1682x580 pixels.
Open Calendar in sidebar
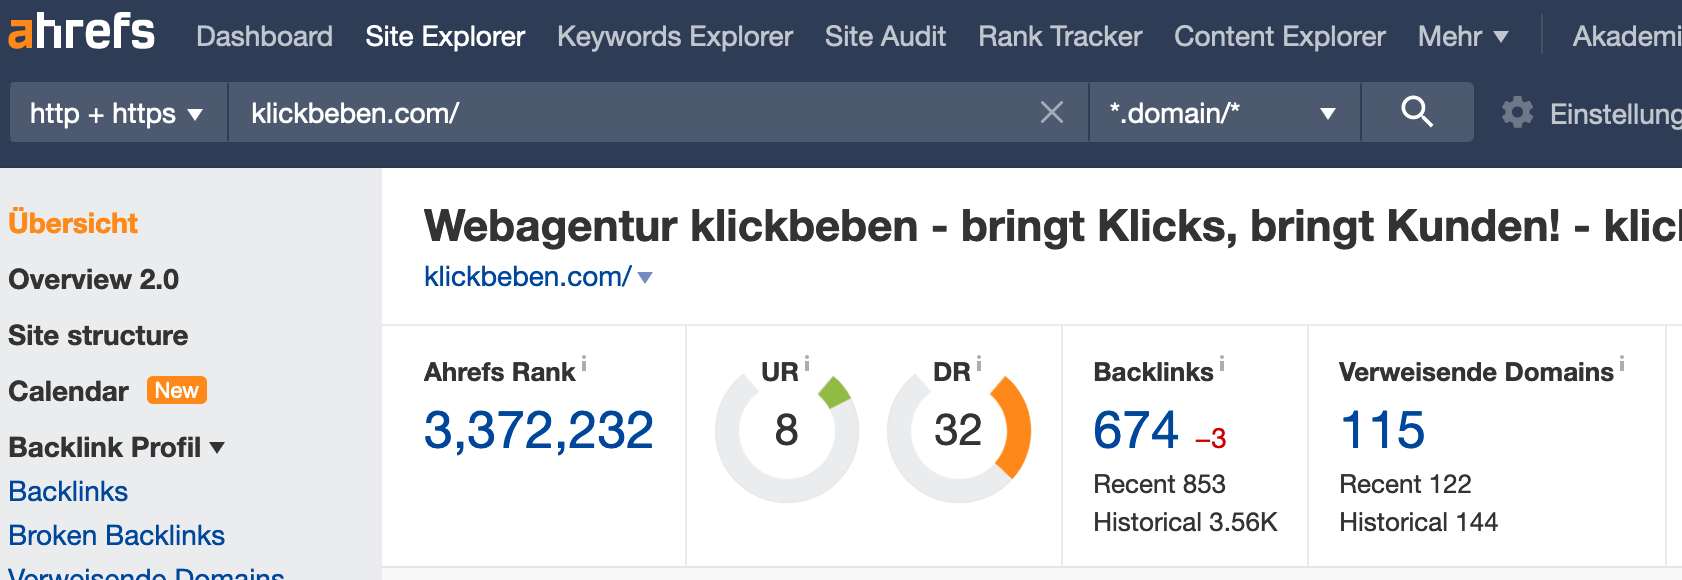68,391
